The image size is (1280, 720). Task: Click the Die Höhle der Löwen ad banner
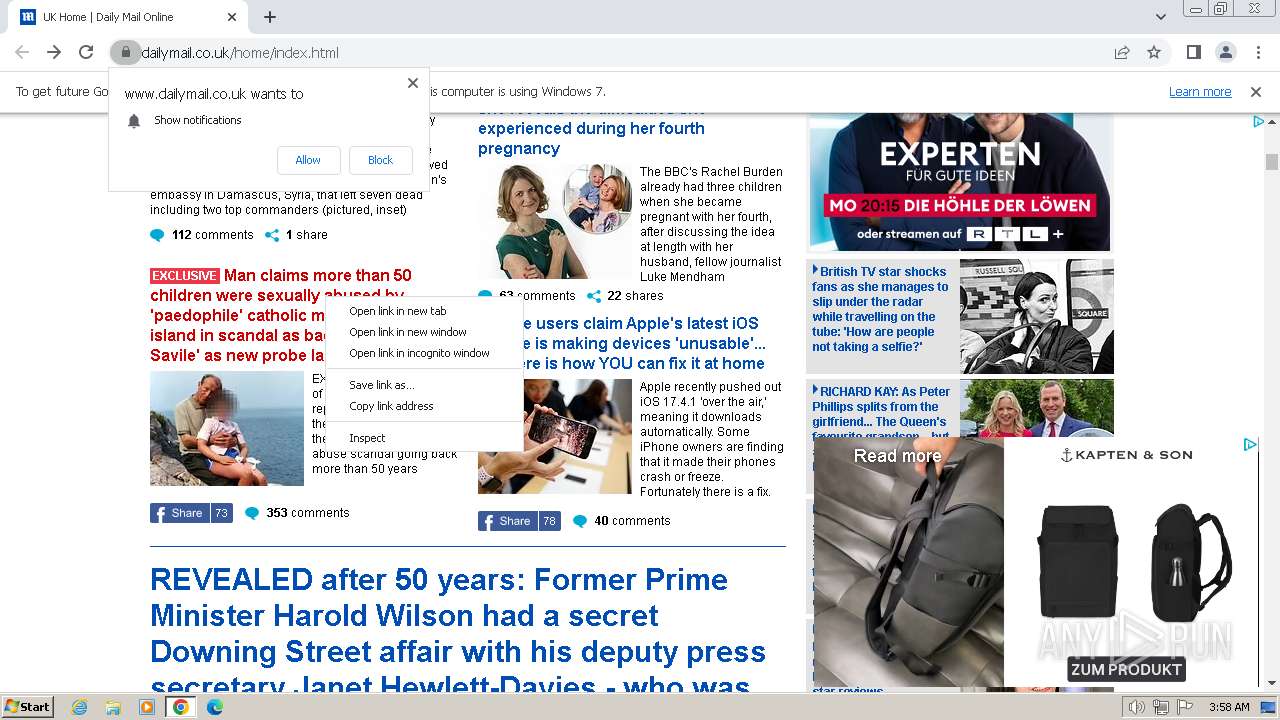pos(960,182)
